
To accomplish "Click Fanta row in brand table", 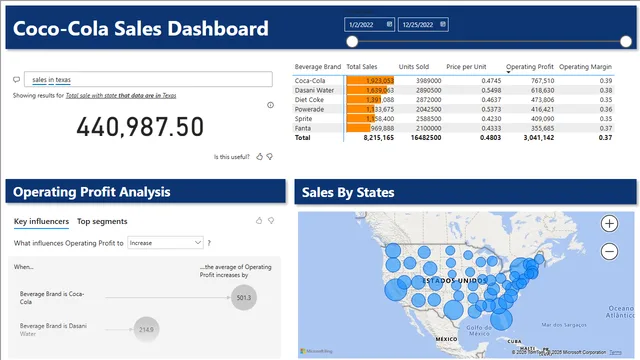I will [453, 128].
